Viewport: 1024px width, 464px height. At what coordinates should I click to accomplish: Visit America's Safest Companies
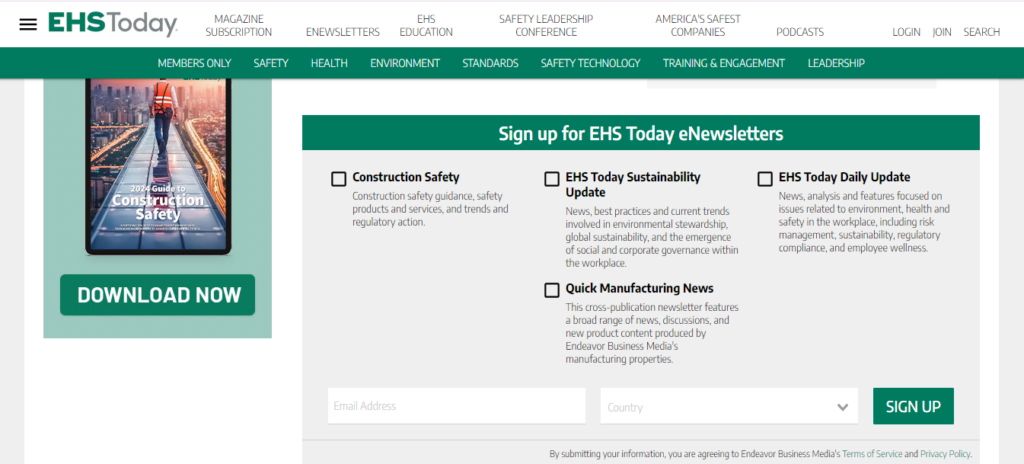pos(697,25)
